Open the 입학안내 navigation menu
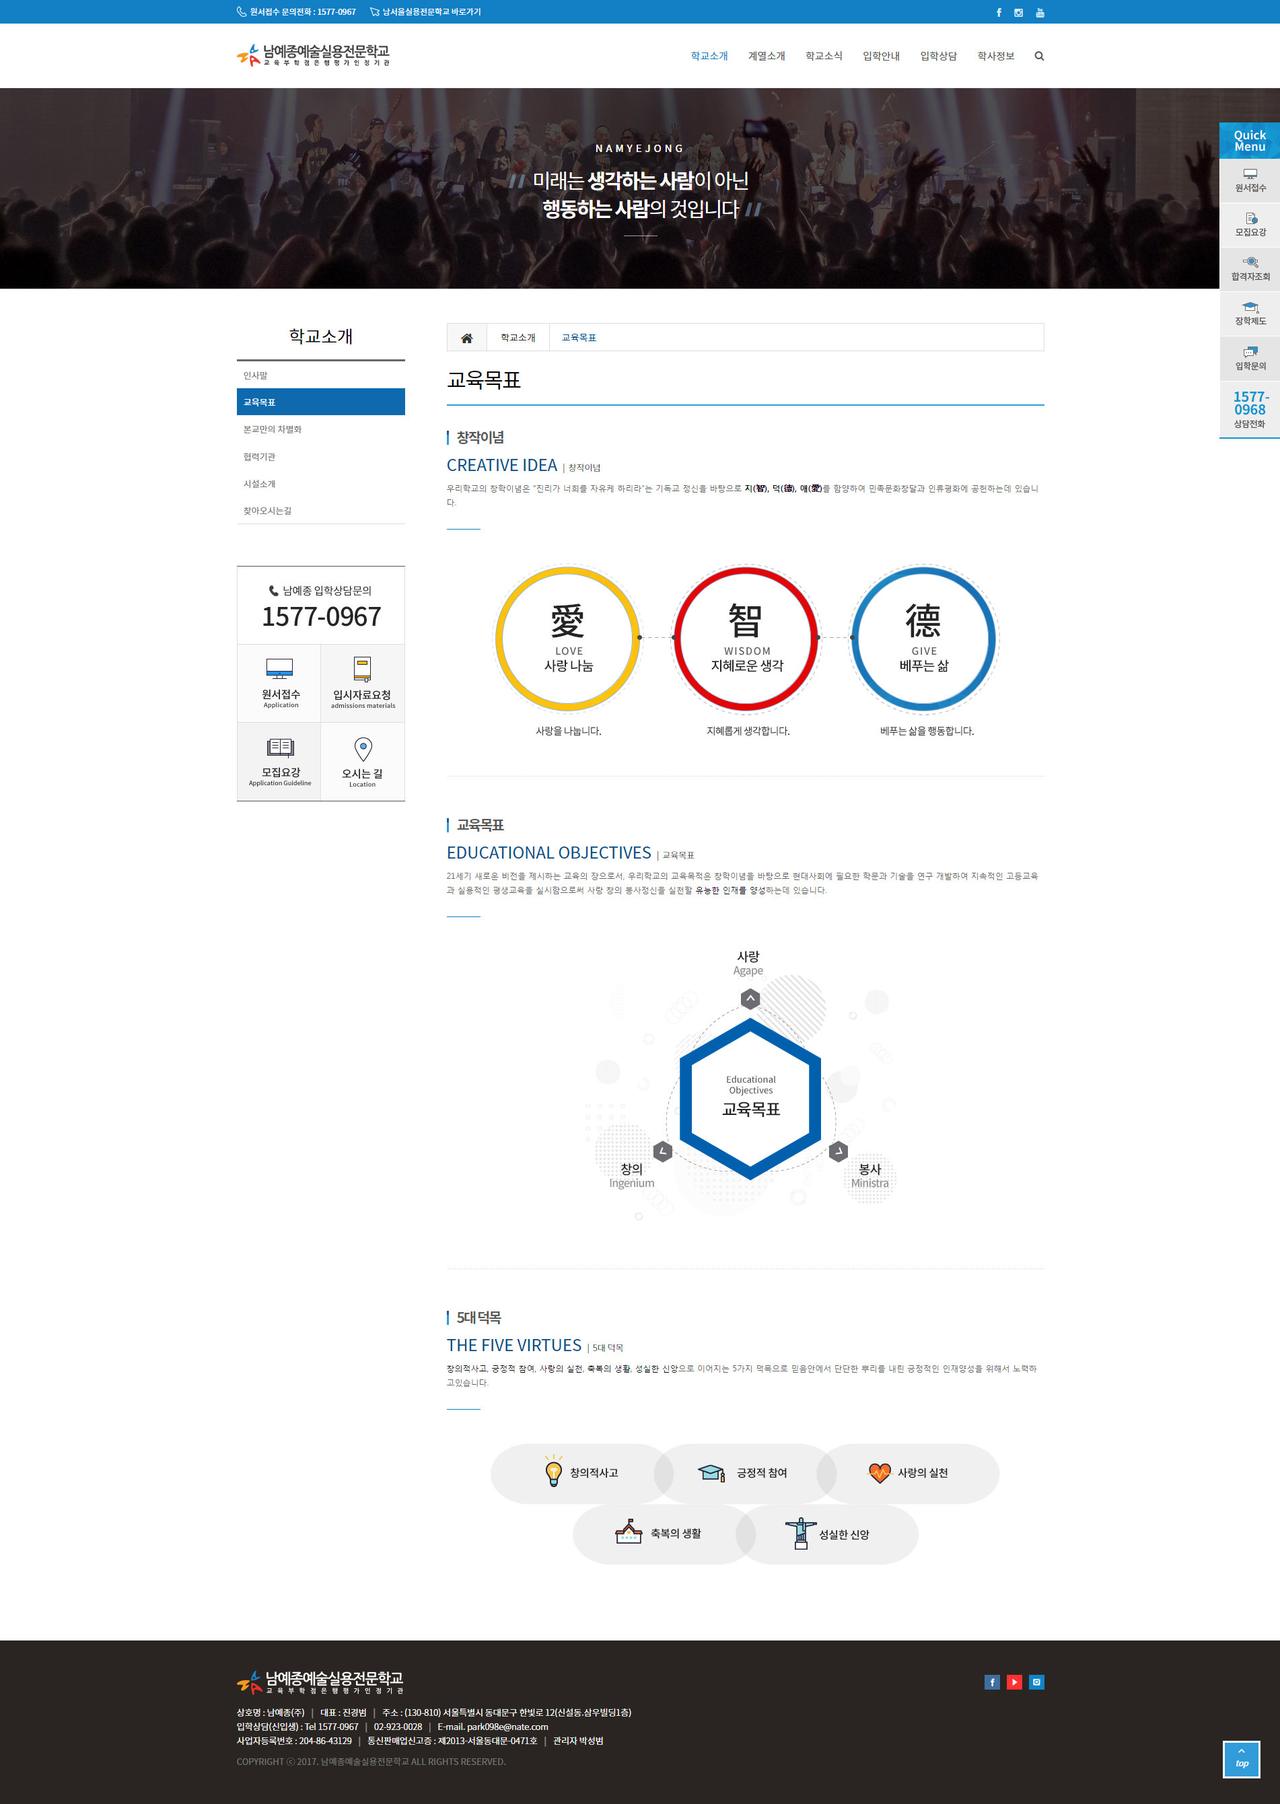The width and height of the screenshot is (1280, 1804). [x=881, y=56]
